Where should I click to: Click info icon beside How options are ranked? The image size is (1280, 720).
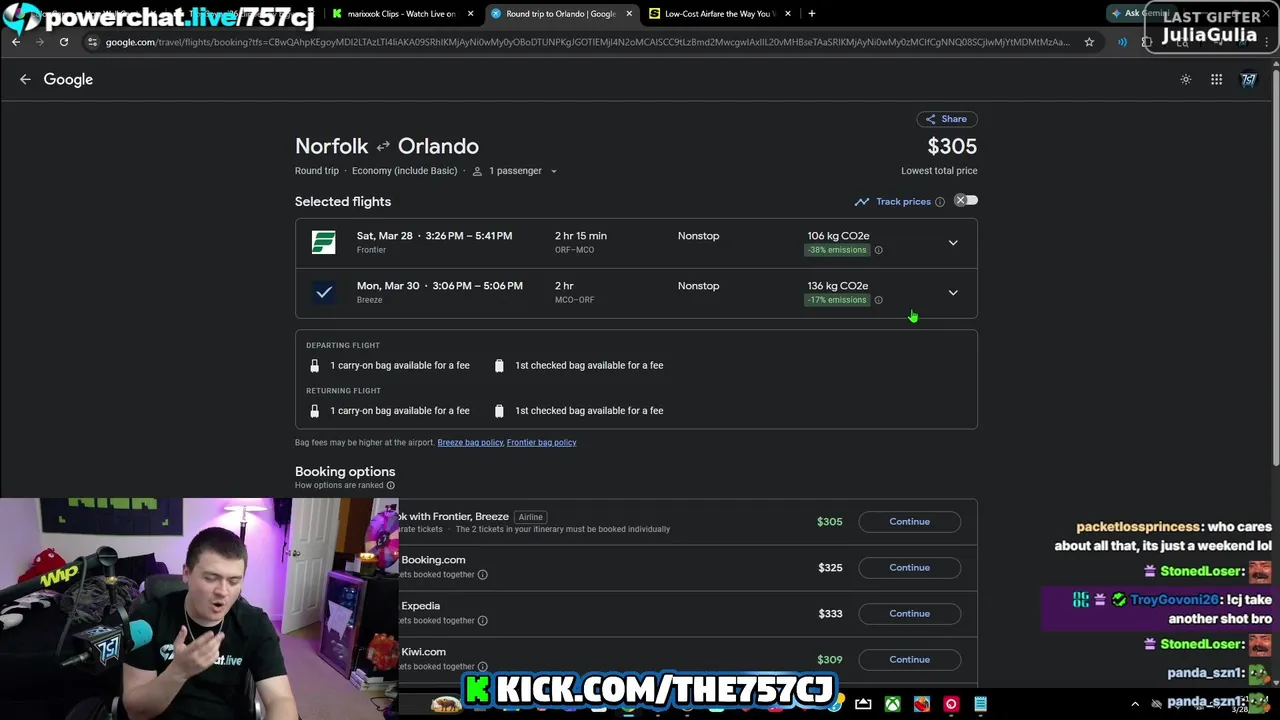(390, 485)
